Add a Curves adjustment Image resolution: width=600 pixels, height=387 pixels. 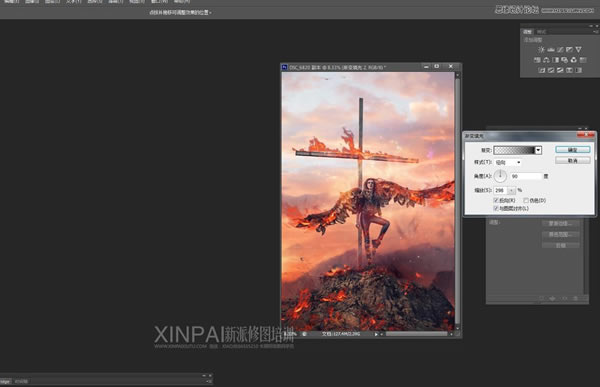(560, 49)
